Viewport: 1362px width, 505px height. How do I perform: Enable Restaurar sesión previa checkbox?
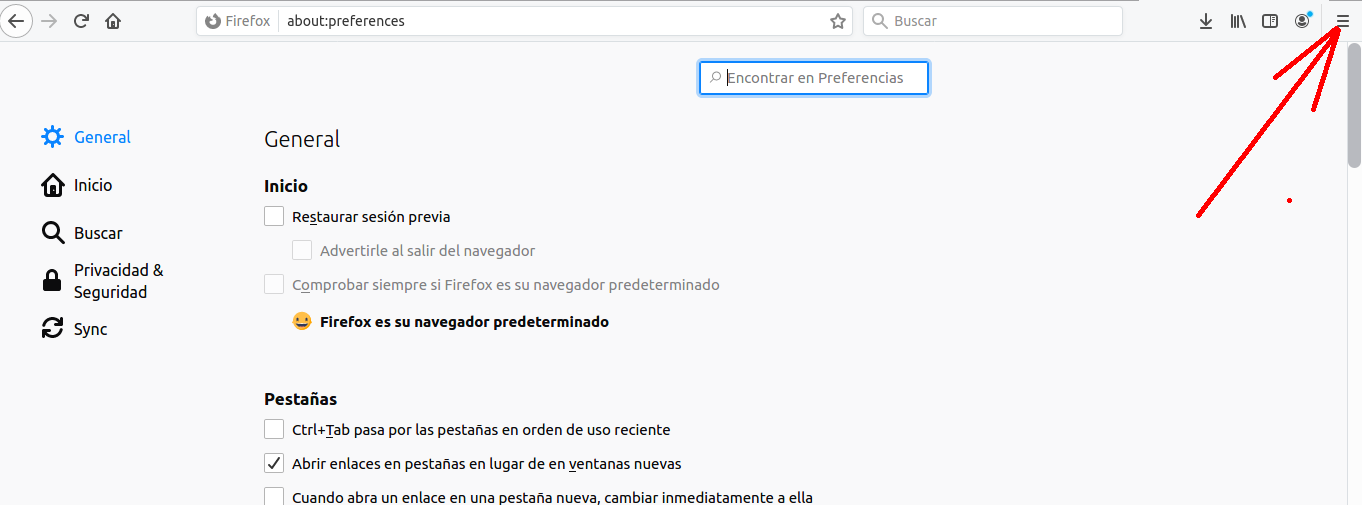(274, 216)
